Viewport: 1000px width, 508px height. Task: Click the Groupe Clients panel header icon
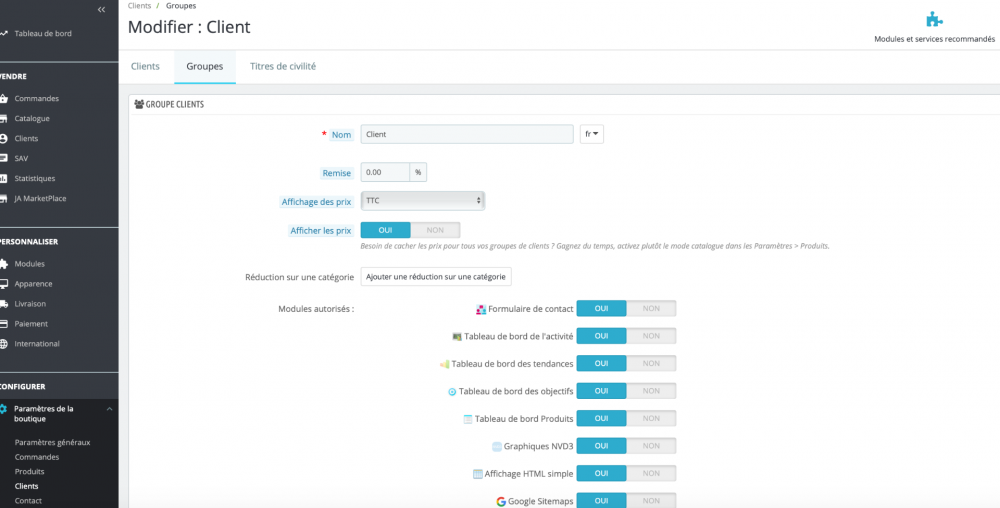139,104
